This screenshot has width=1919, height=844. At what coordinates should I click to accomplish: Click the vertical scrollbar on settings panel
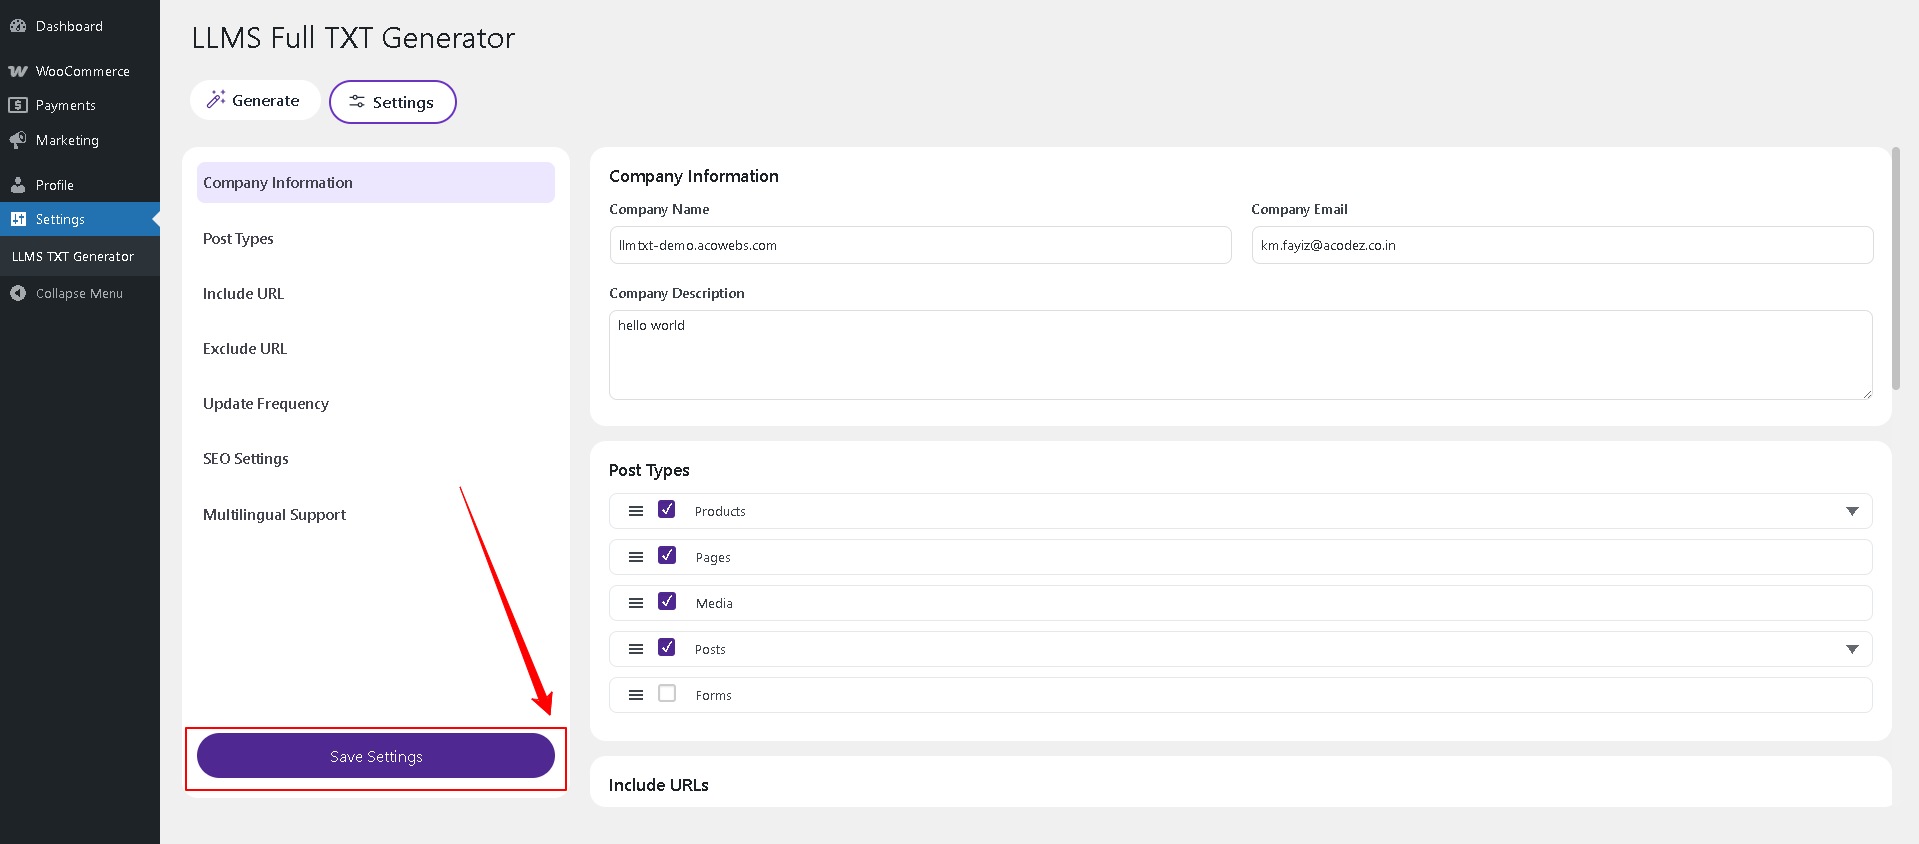point(1895,270)
